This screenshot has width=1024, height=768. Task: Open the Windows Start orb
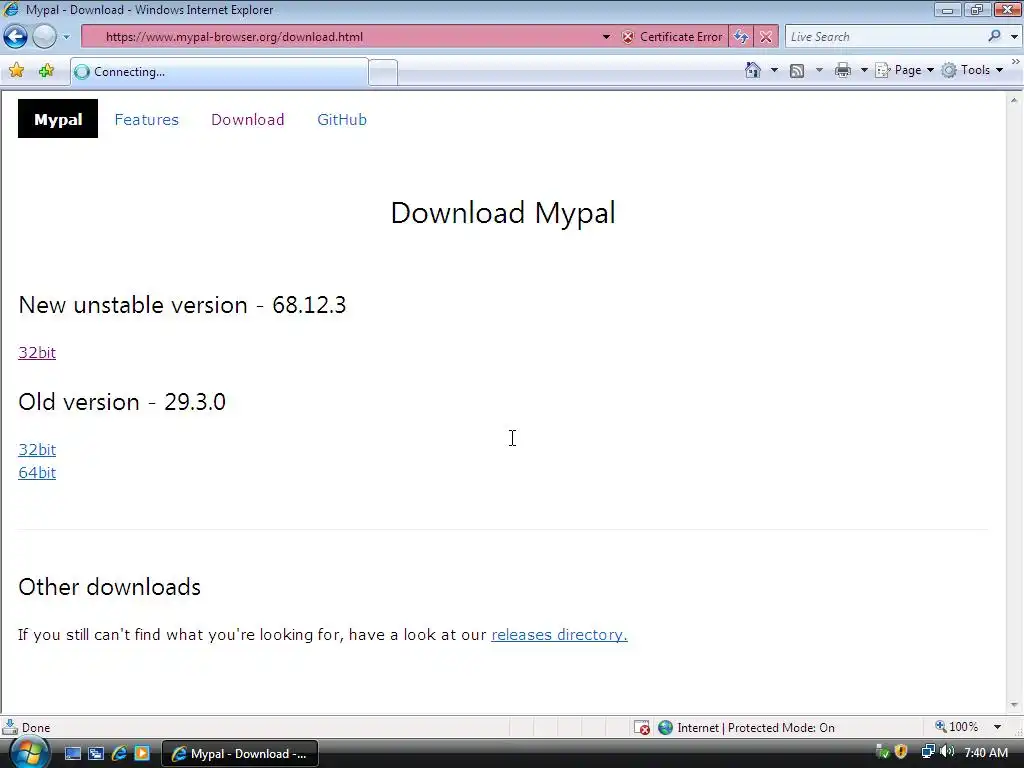coord(29,753)
